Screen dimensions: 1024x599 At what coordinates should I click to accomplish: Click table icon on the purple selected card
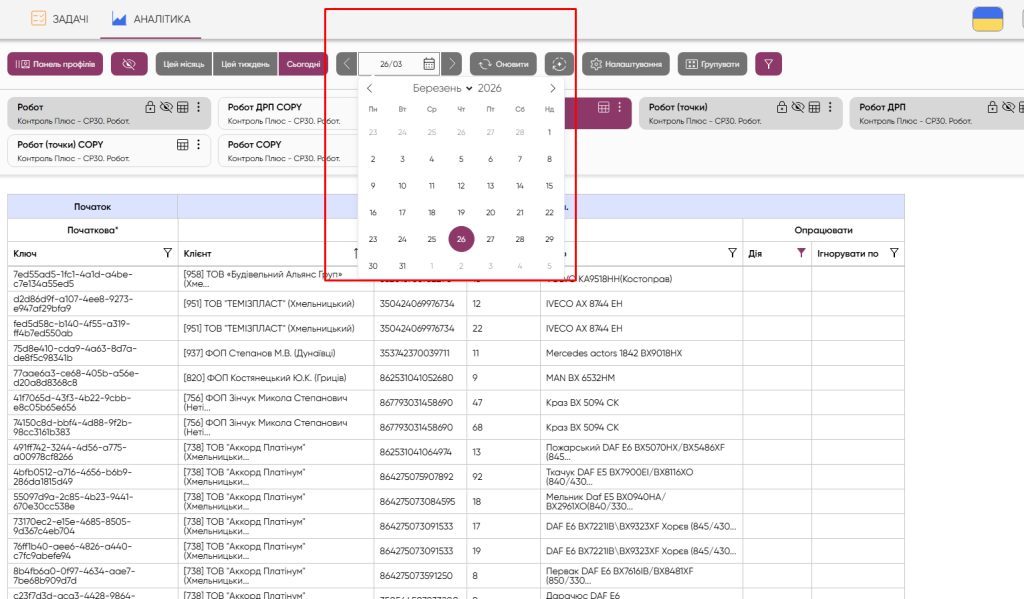(x=603, y=107)
